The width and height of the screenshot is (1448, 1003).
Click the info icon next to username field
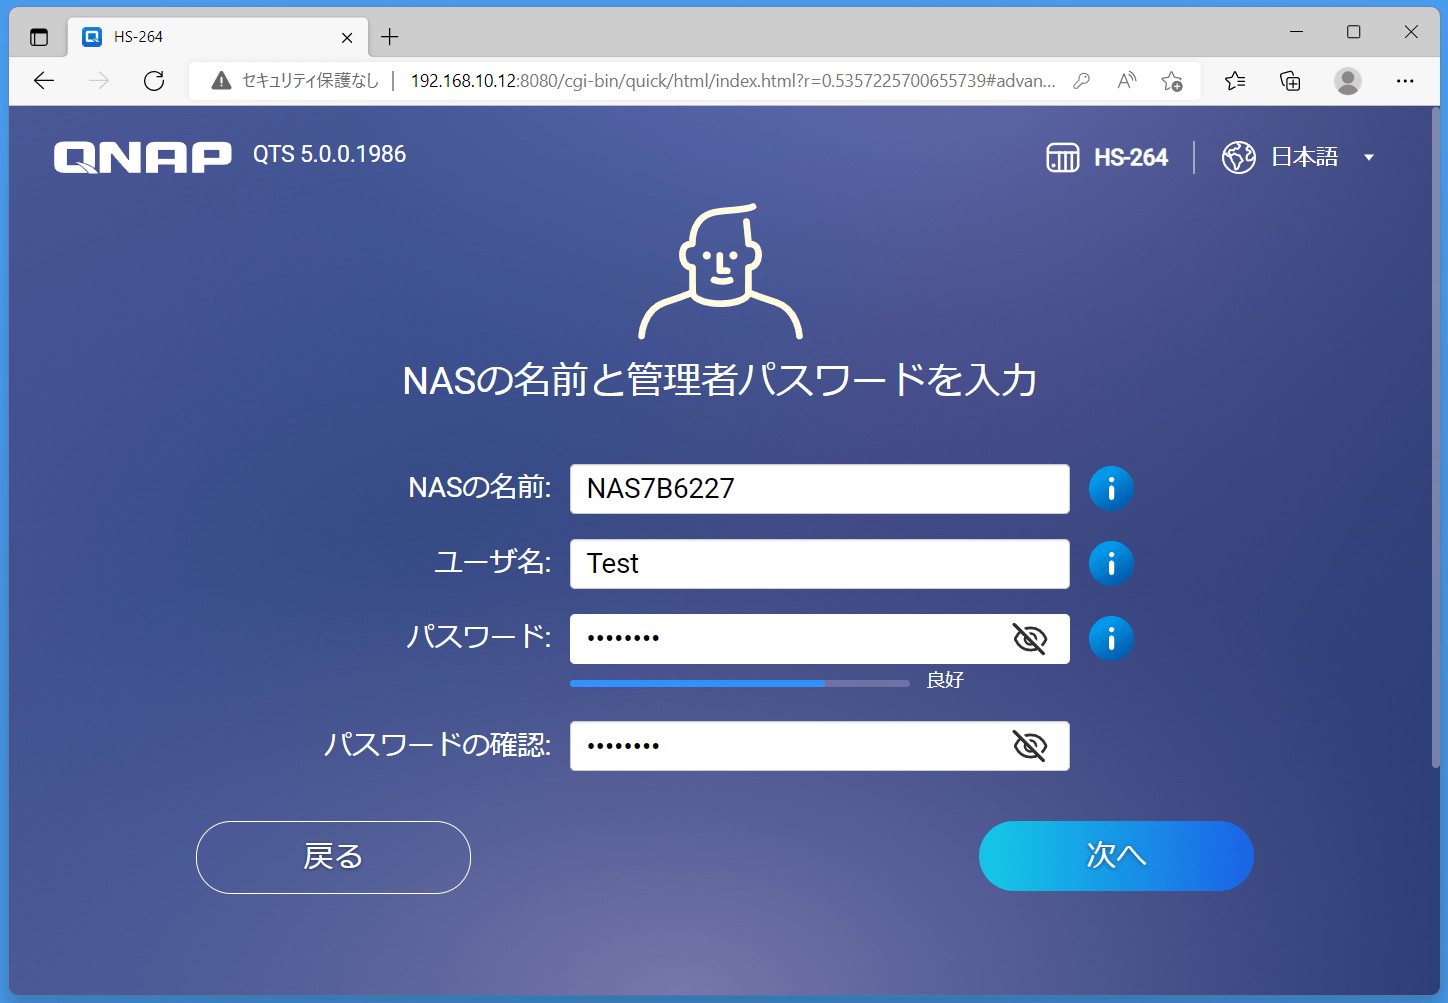coord(1111,564)
